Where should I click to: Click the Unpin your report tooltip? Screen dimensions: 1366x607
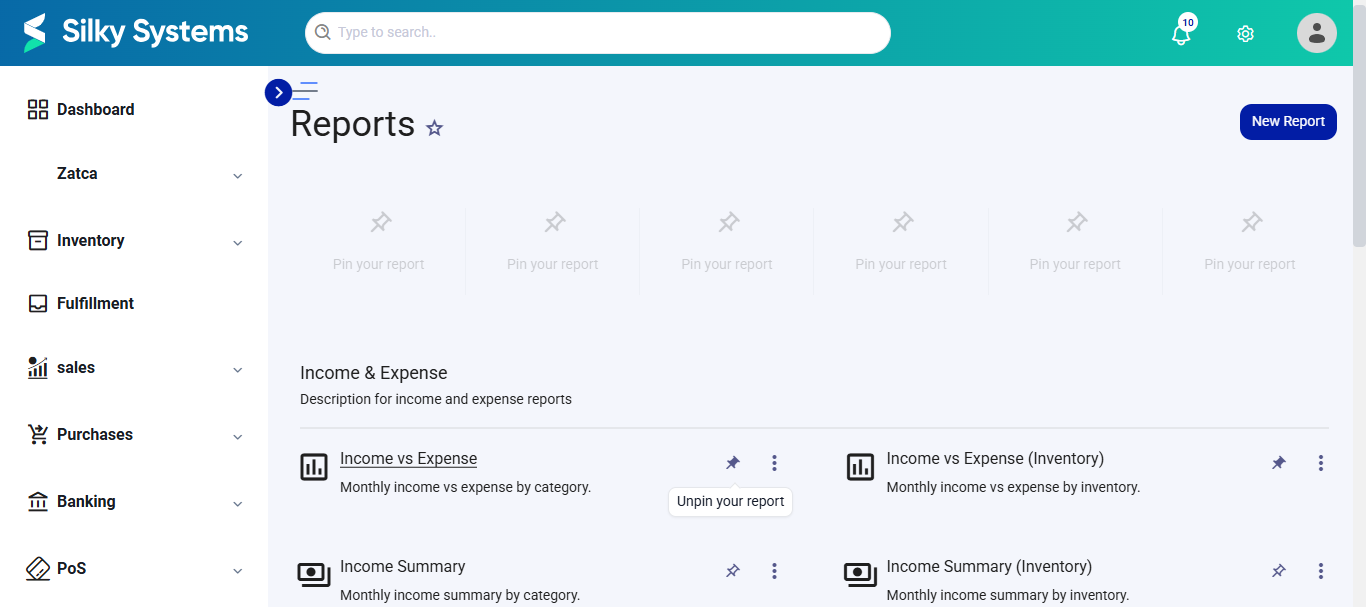click(730, 502)
